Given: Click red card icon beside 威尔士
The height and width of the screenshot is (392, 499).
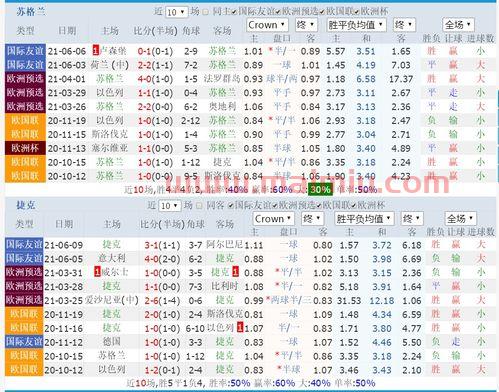Looking at the screenshot, I should 97,272.
